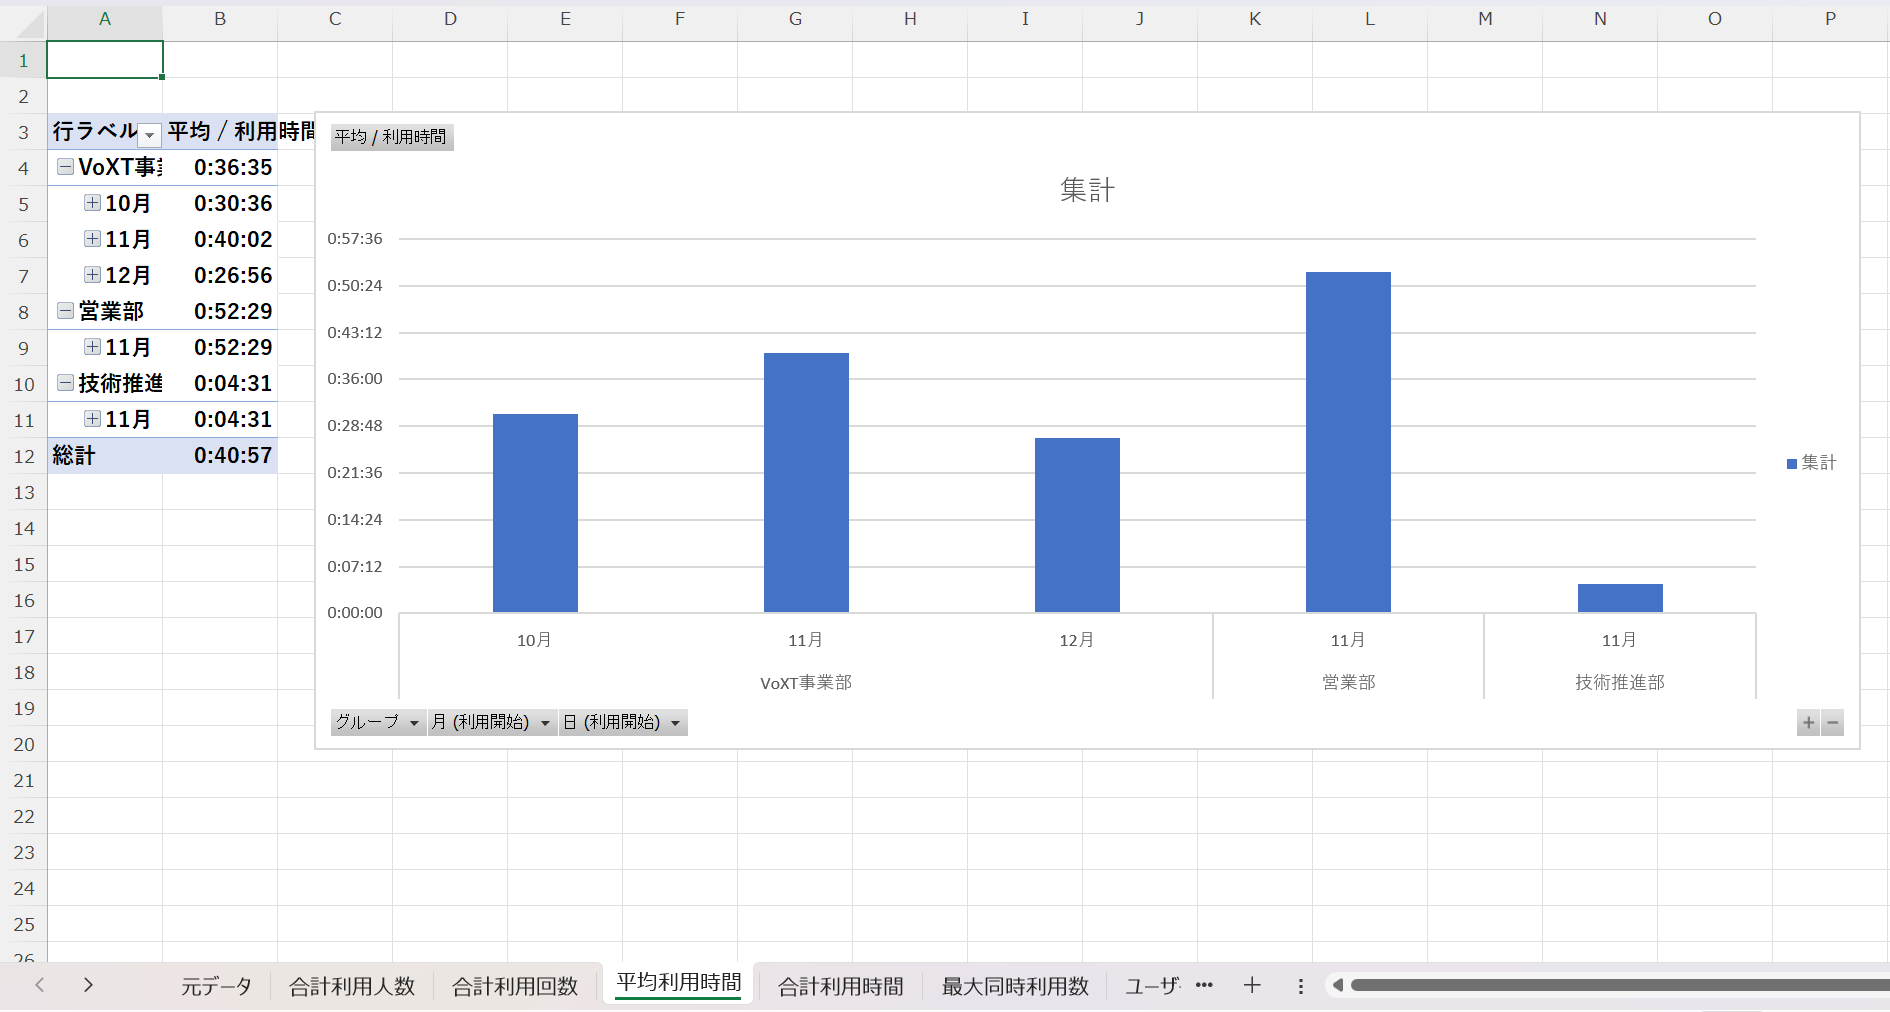Click the add new sheet plus icon
The height and width of the screenshot is (1012, 1890).
pos(1251,986)
